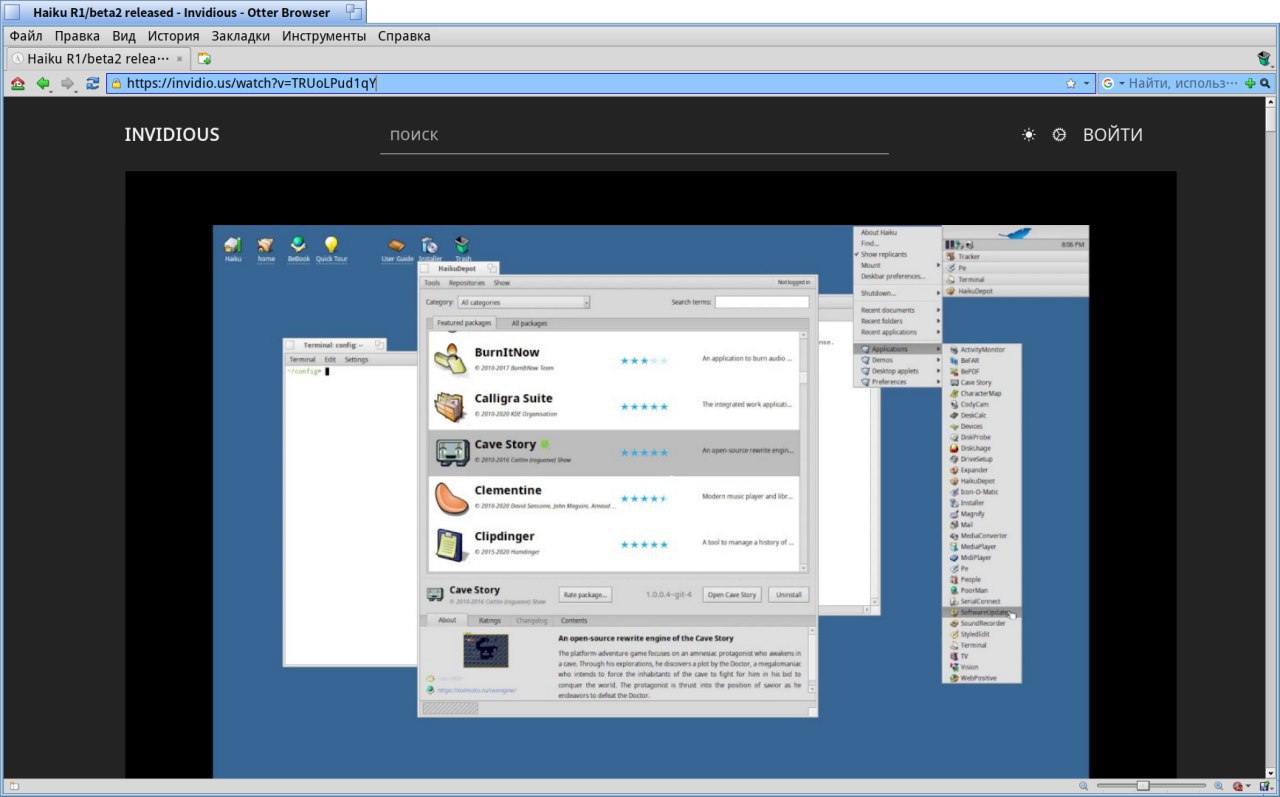Viewport: 1280px width, 797px height.
Task: Open the Вид menu
Action: click(x=124, y=36)
